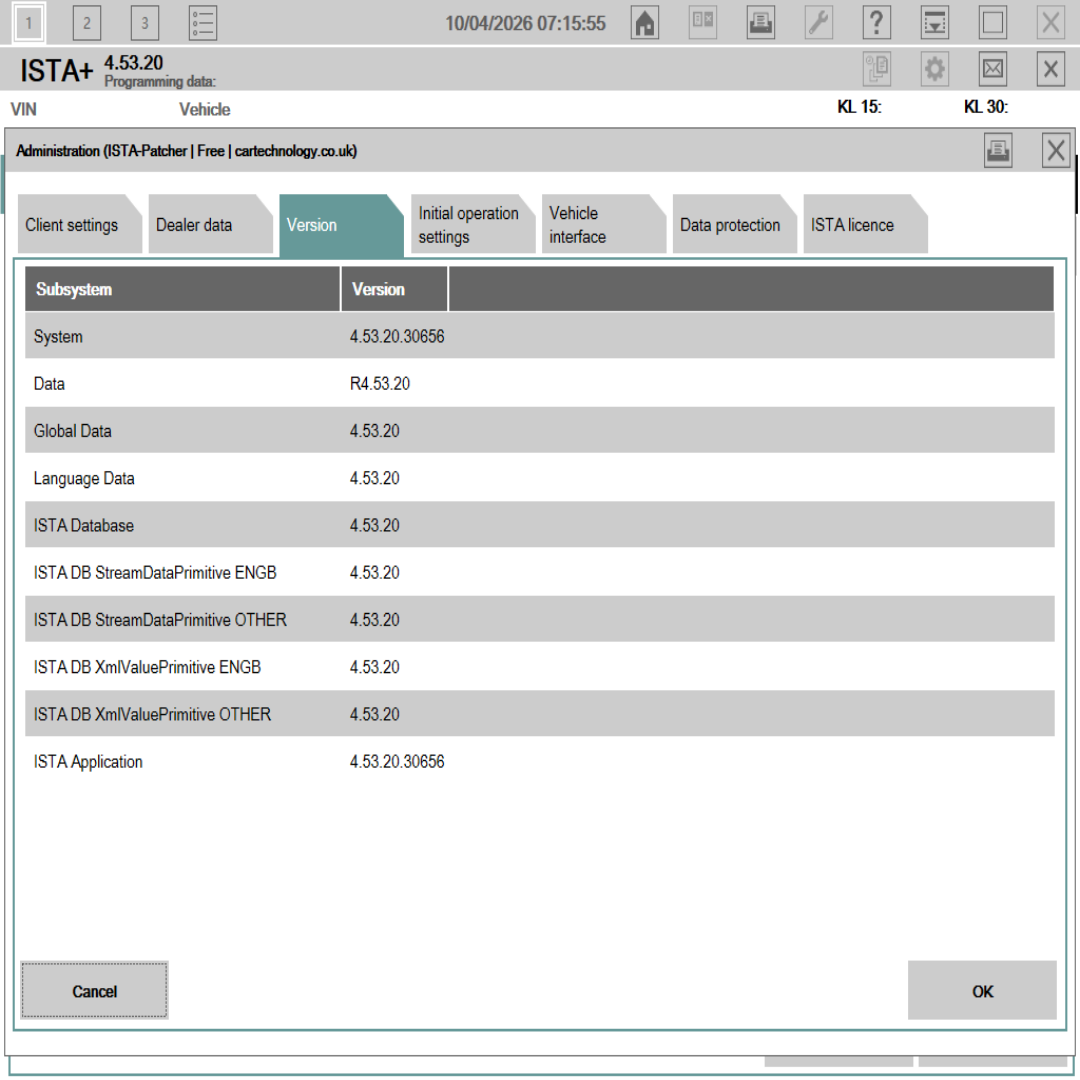Image resolution: width=1080 pixels, height=1080 pixels.
Task: Click the top toolbar printer icon
Action: click(760, 23)
